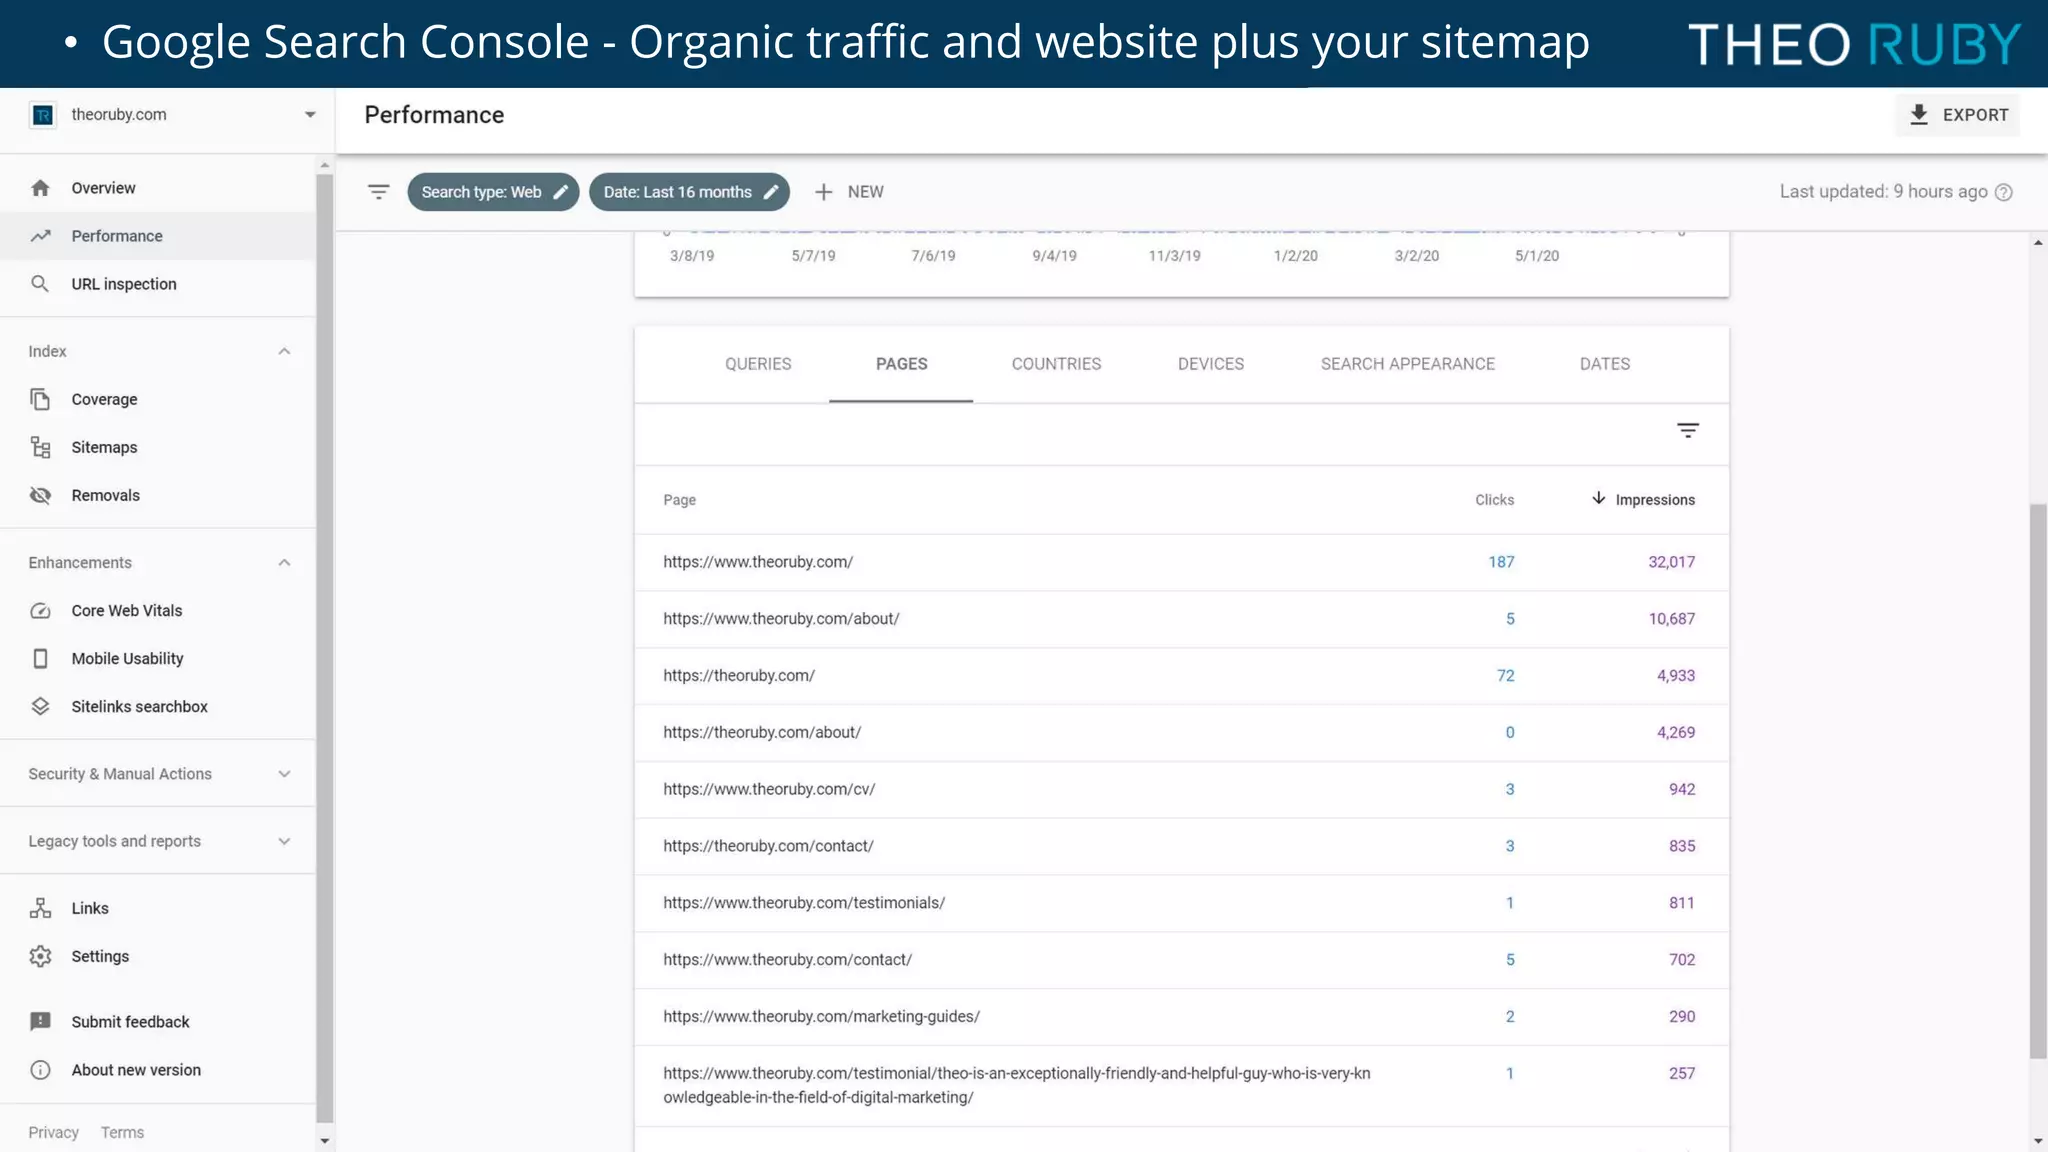Click the Removals crossed-eye icon
The image size is (2048, 1152).
coord(40,495)
